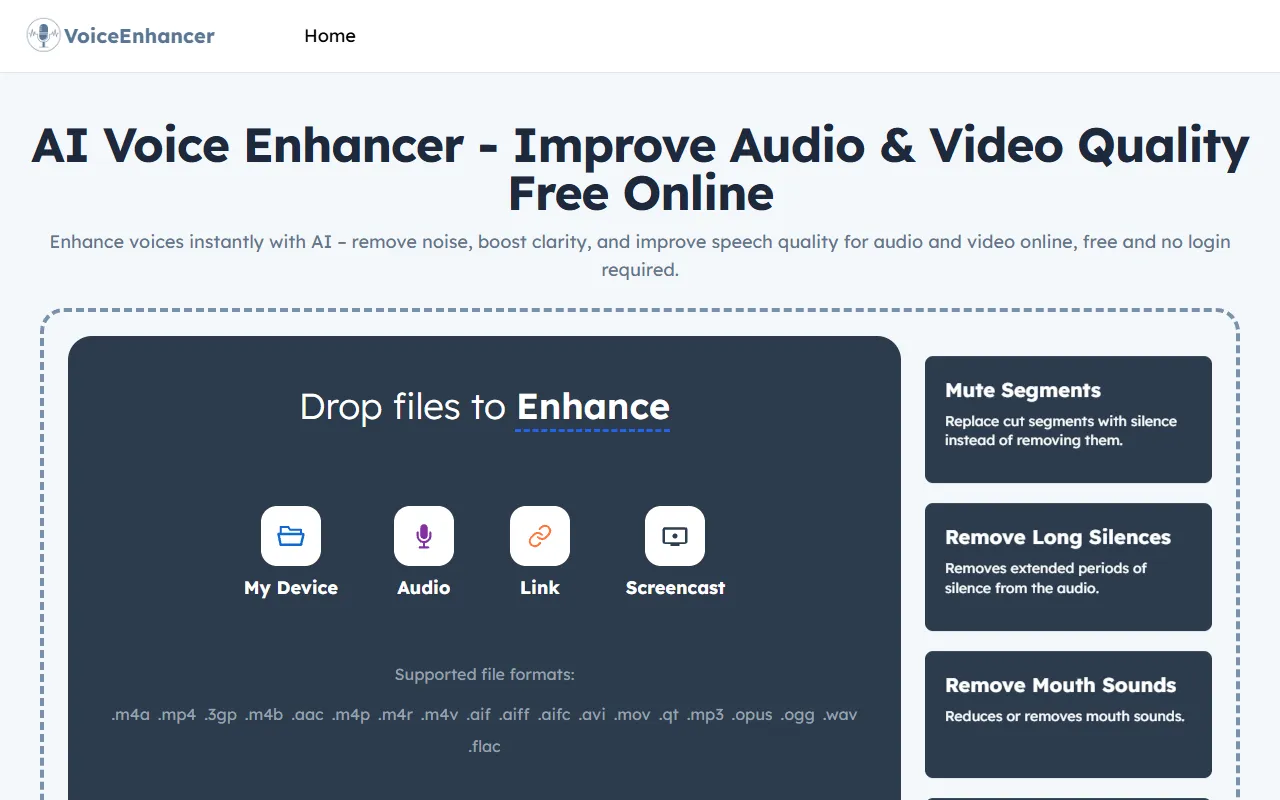1280x800 pixels.
Task: Toggle the Mute Segments option card
Action: [x=1068, y=419]
